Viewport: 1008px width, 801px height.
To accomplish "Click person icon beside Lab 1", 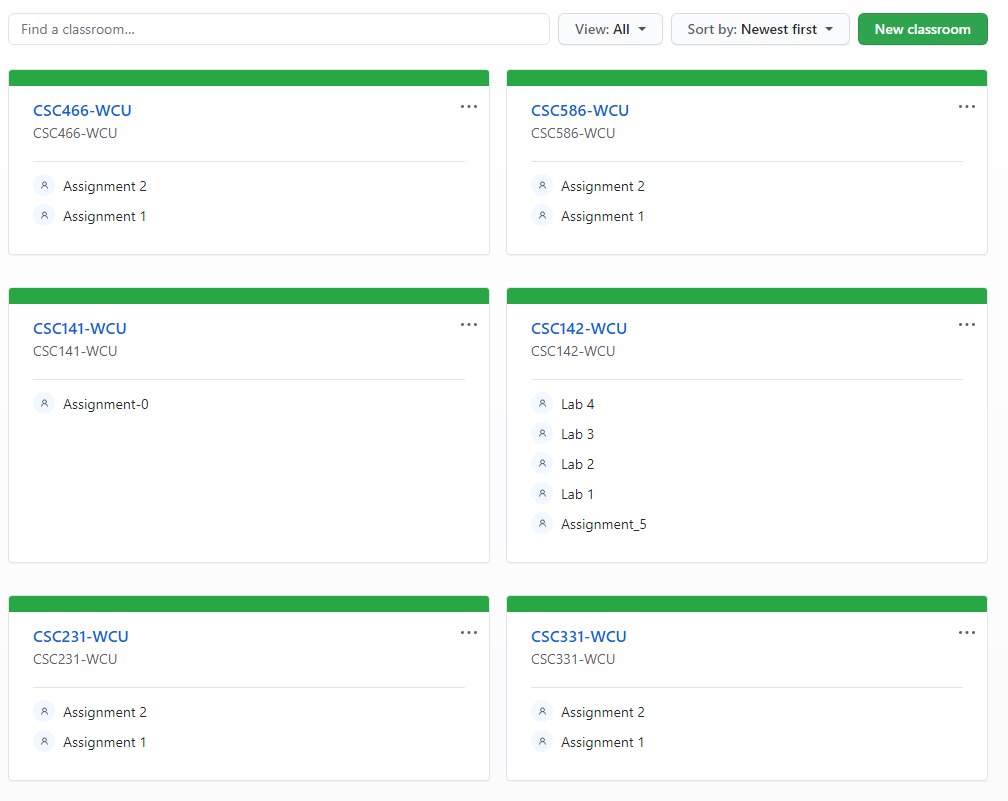I will click(542, 493).
